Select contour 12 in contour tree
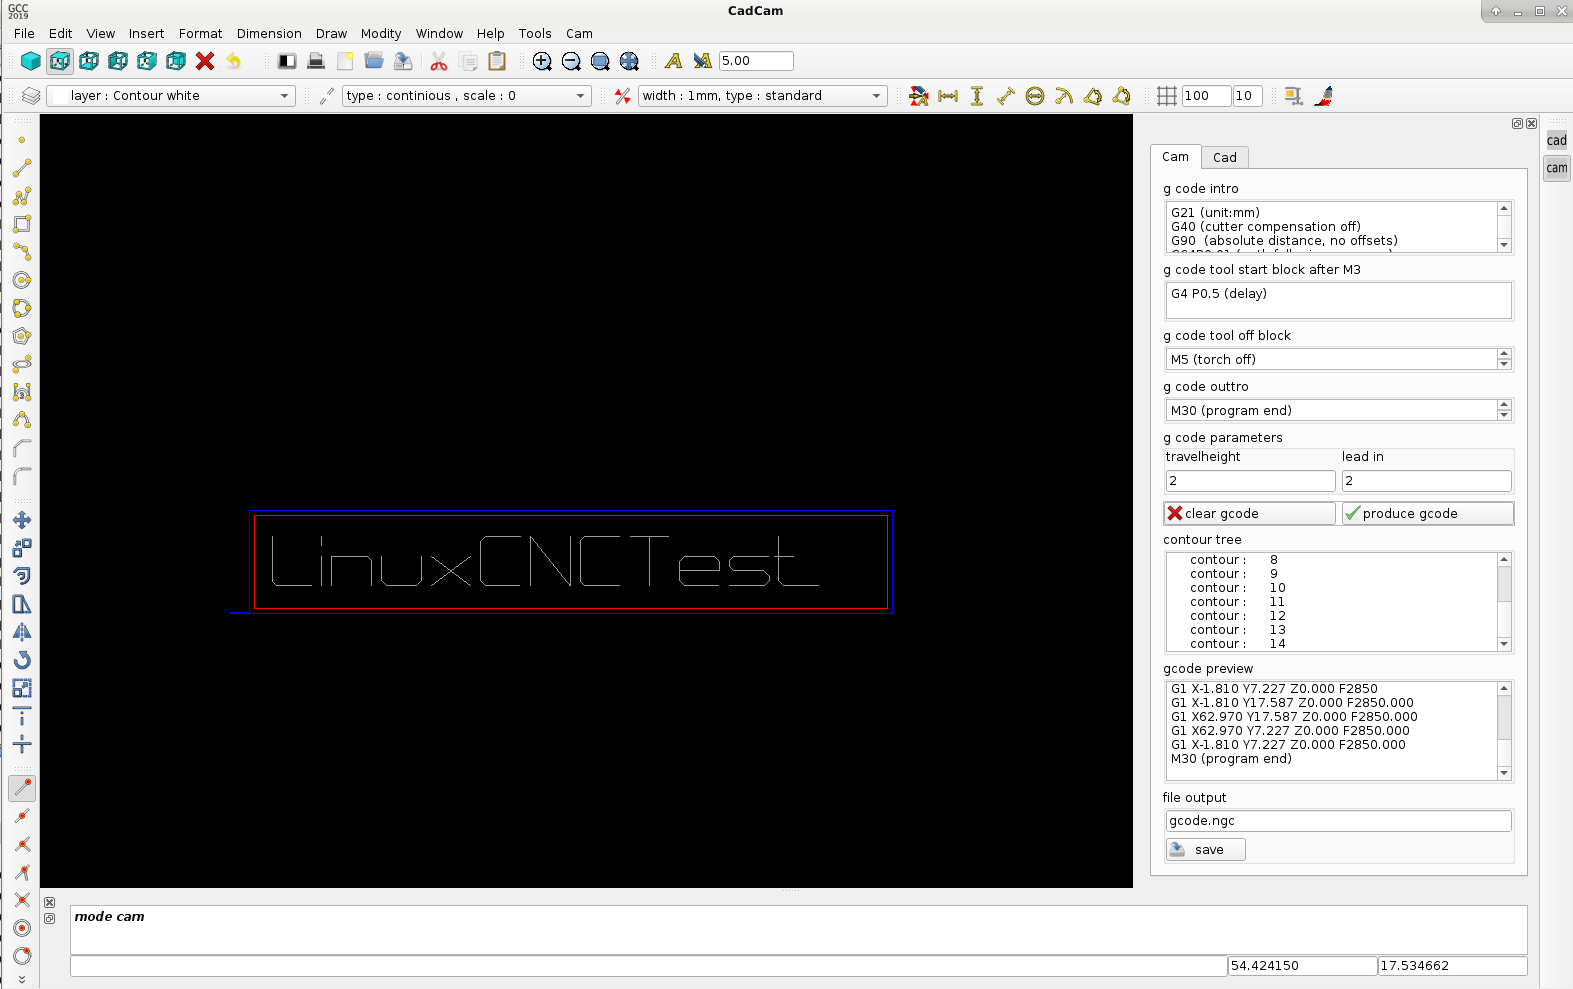Viewport: 1573px width, 989px height. pyautogui.click(x=1237, y=616)
